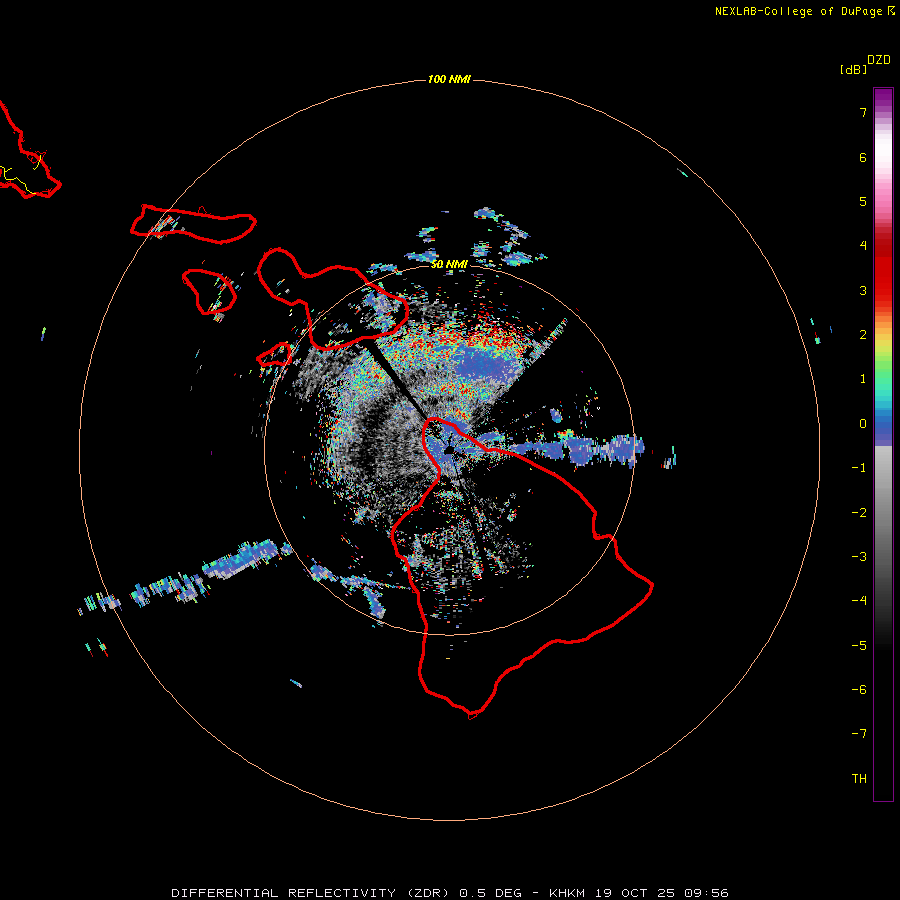Image resolution: width=900 pixels, height=900 pixels.
Task: Click the 1 dB value on the scale
Action: pos(863,379)
